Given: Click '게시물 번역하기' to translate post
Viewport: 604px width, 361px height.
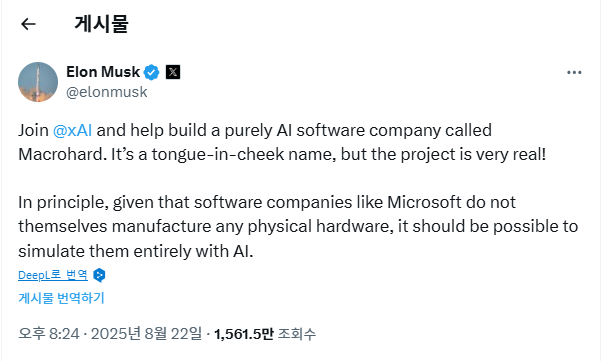Looking at the screenshot, I should 61,298.
